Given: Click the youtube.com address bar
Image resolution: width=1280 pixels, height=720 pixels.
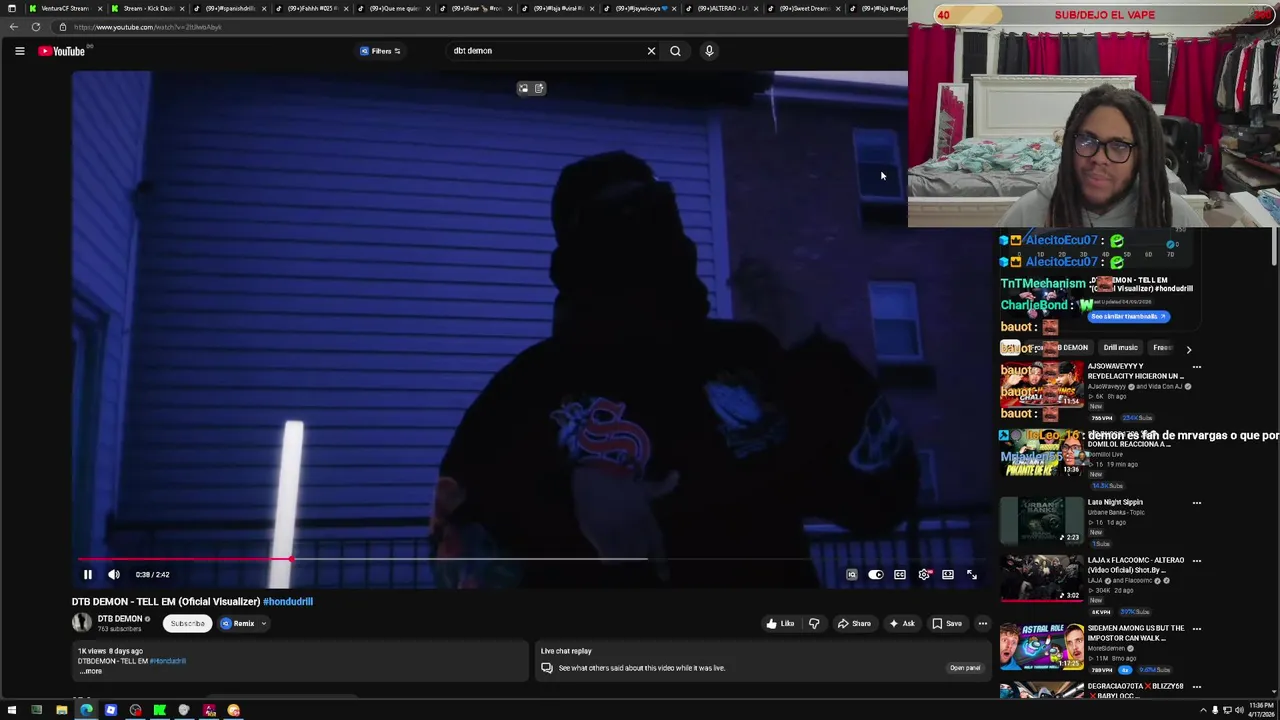Looking at the screenshot, I should pos(480,27).
